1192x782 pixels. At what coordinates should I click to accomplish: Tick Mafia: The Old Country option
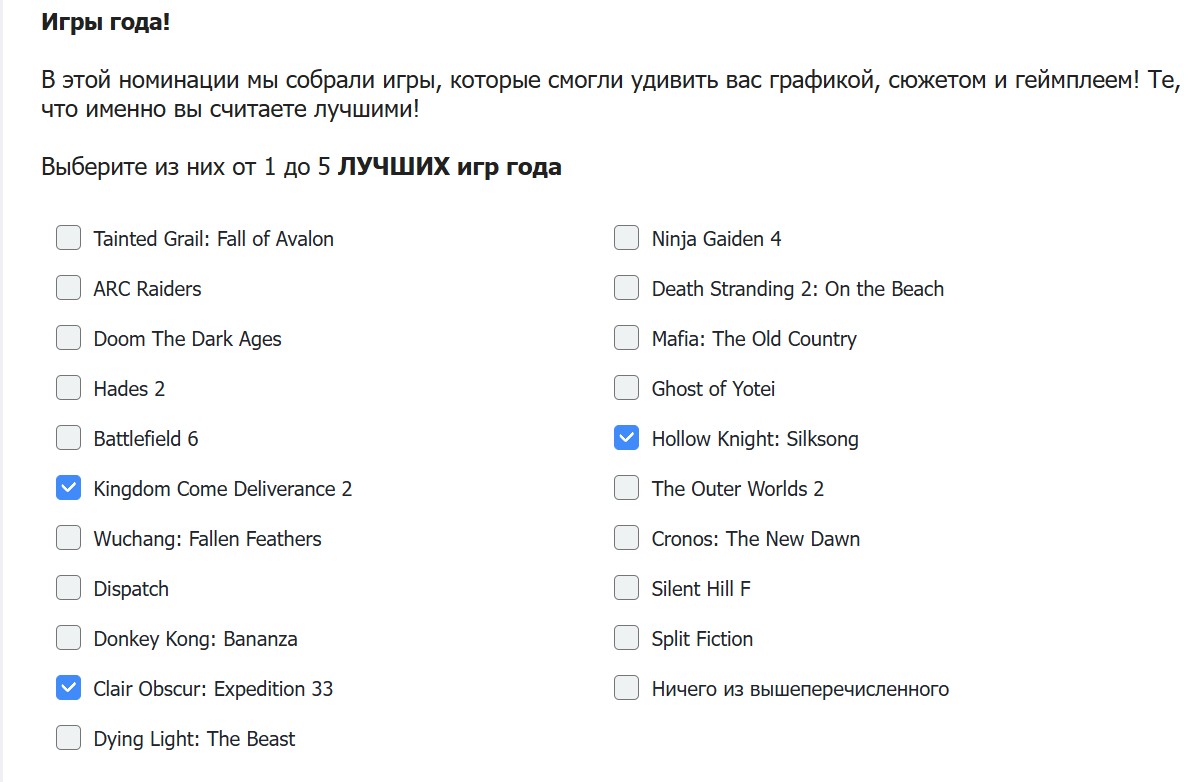626,338
